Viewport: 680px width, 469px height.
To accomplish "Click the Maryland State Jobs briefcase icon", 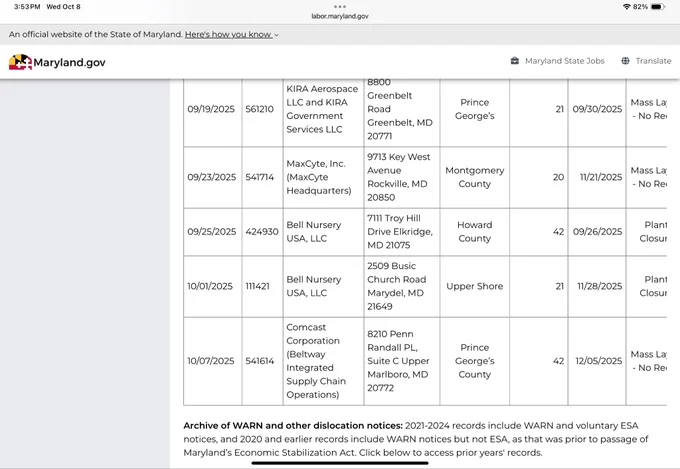I will point(515,61).
